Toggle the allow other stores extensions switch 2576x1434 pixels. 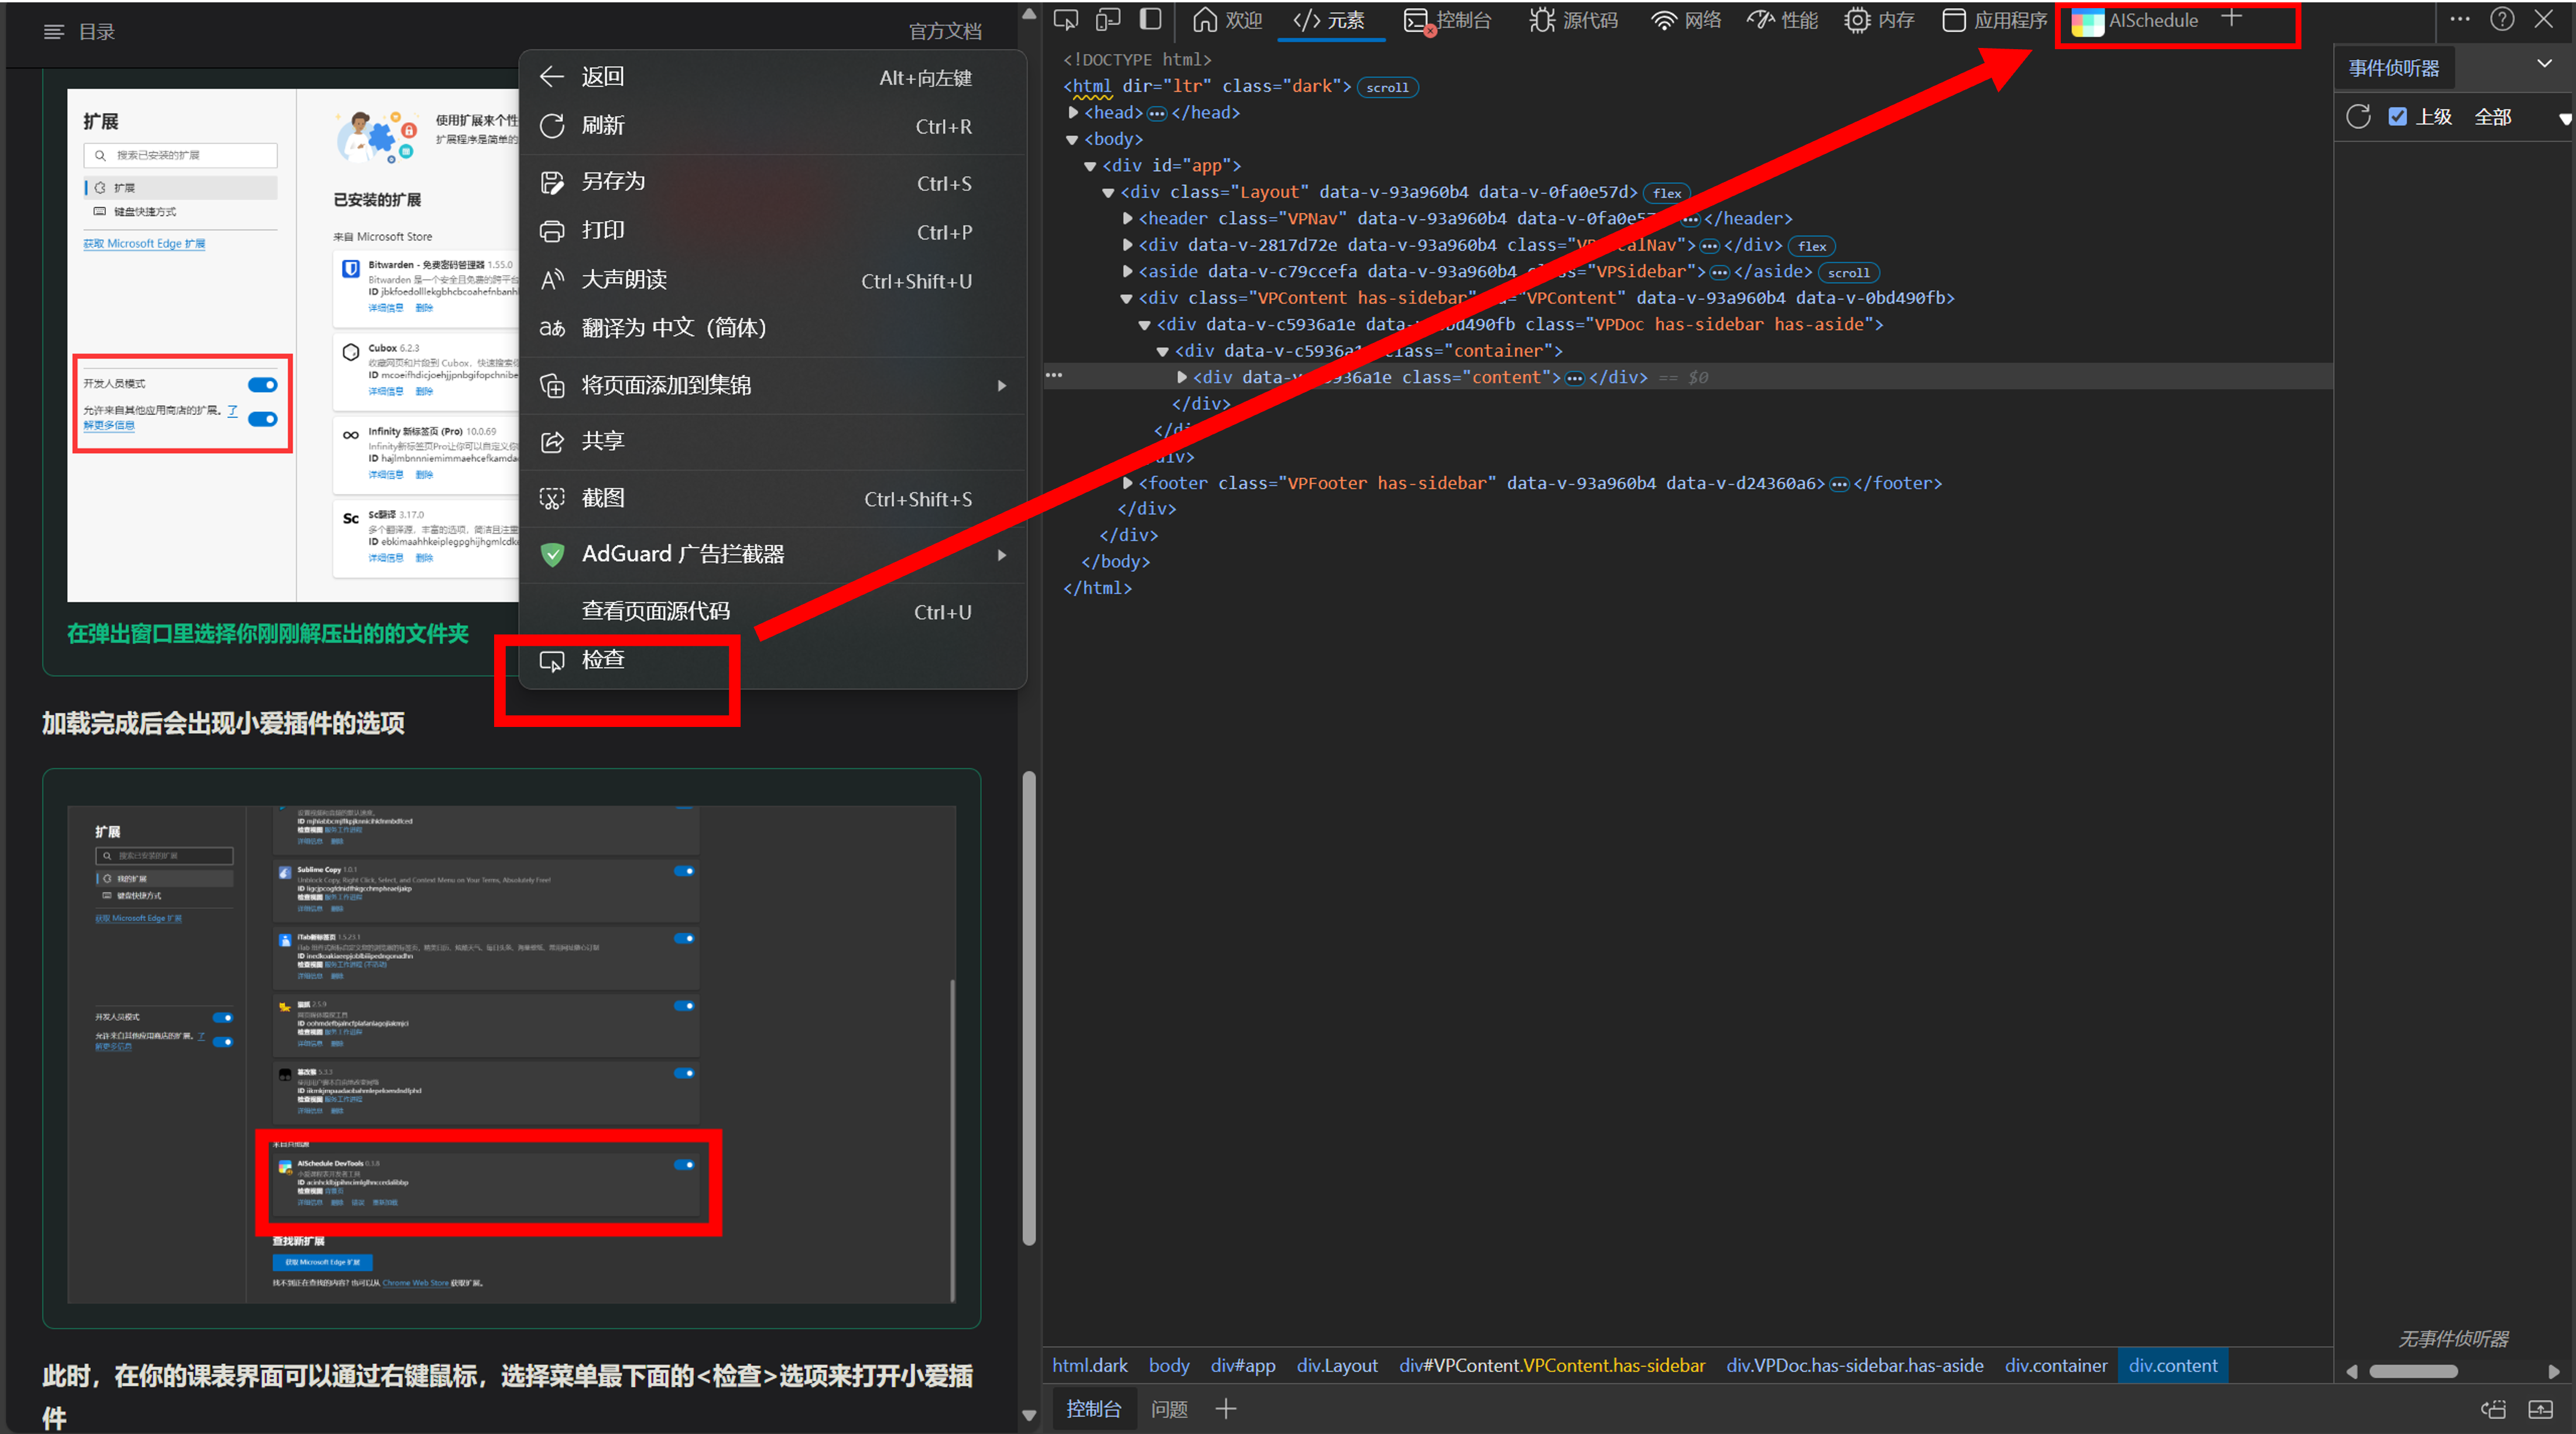263,419
